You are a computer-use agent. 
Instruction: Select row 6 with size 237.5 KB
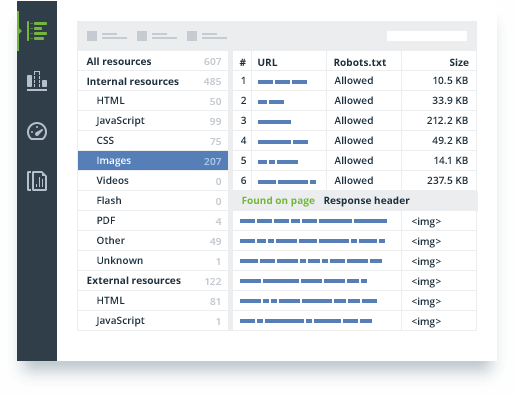pyautogui.click(x=355, y=181)
